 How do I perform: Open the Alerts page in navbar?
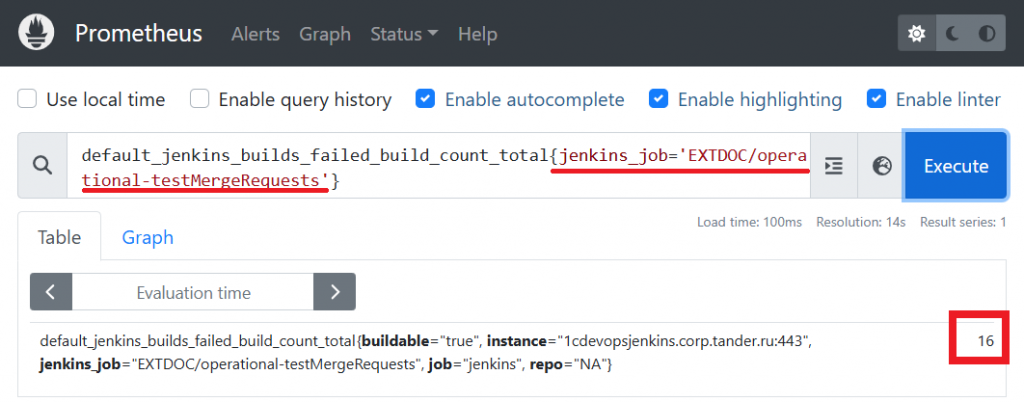(255, 33)
